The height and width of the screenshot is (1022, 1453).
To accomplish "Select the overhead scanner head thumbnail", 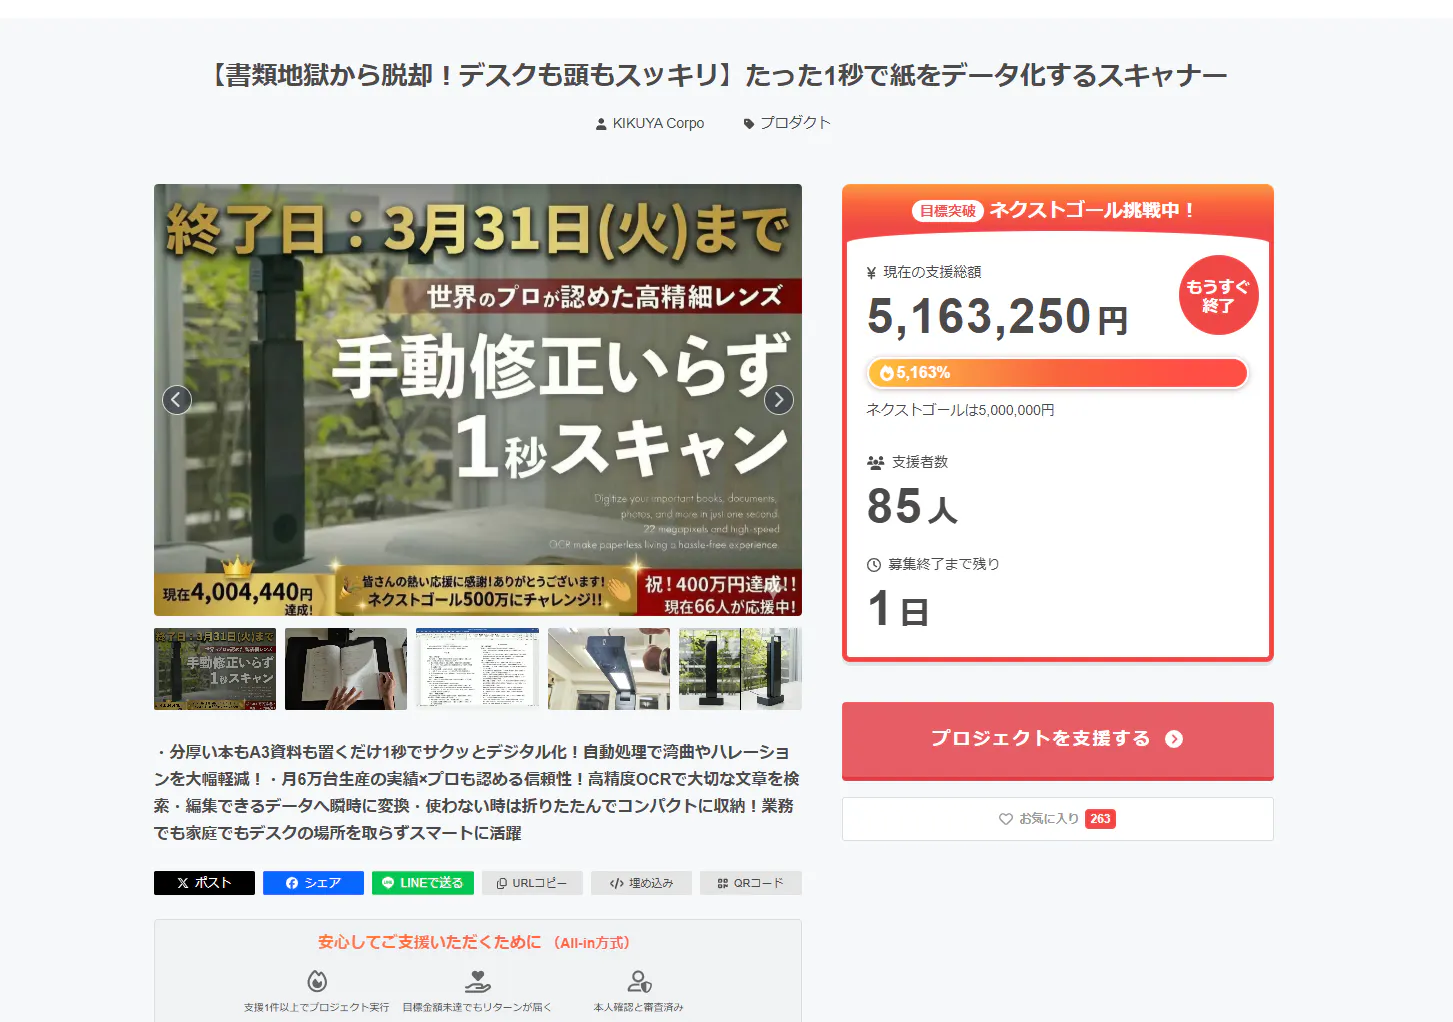I will (x=608, y=669).
